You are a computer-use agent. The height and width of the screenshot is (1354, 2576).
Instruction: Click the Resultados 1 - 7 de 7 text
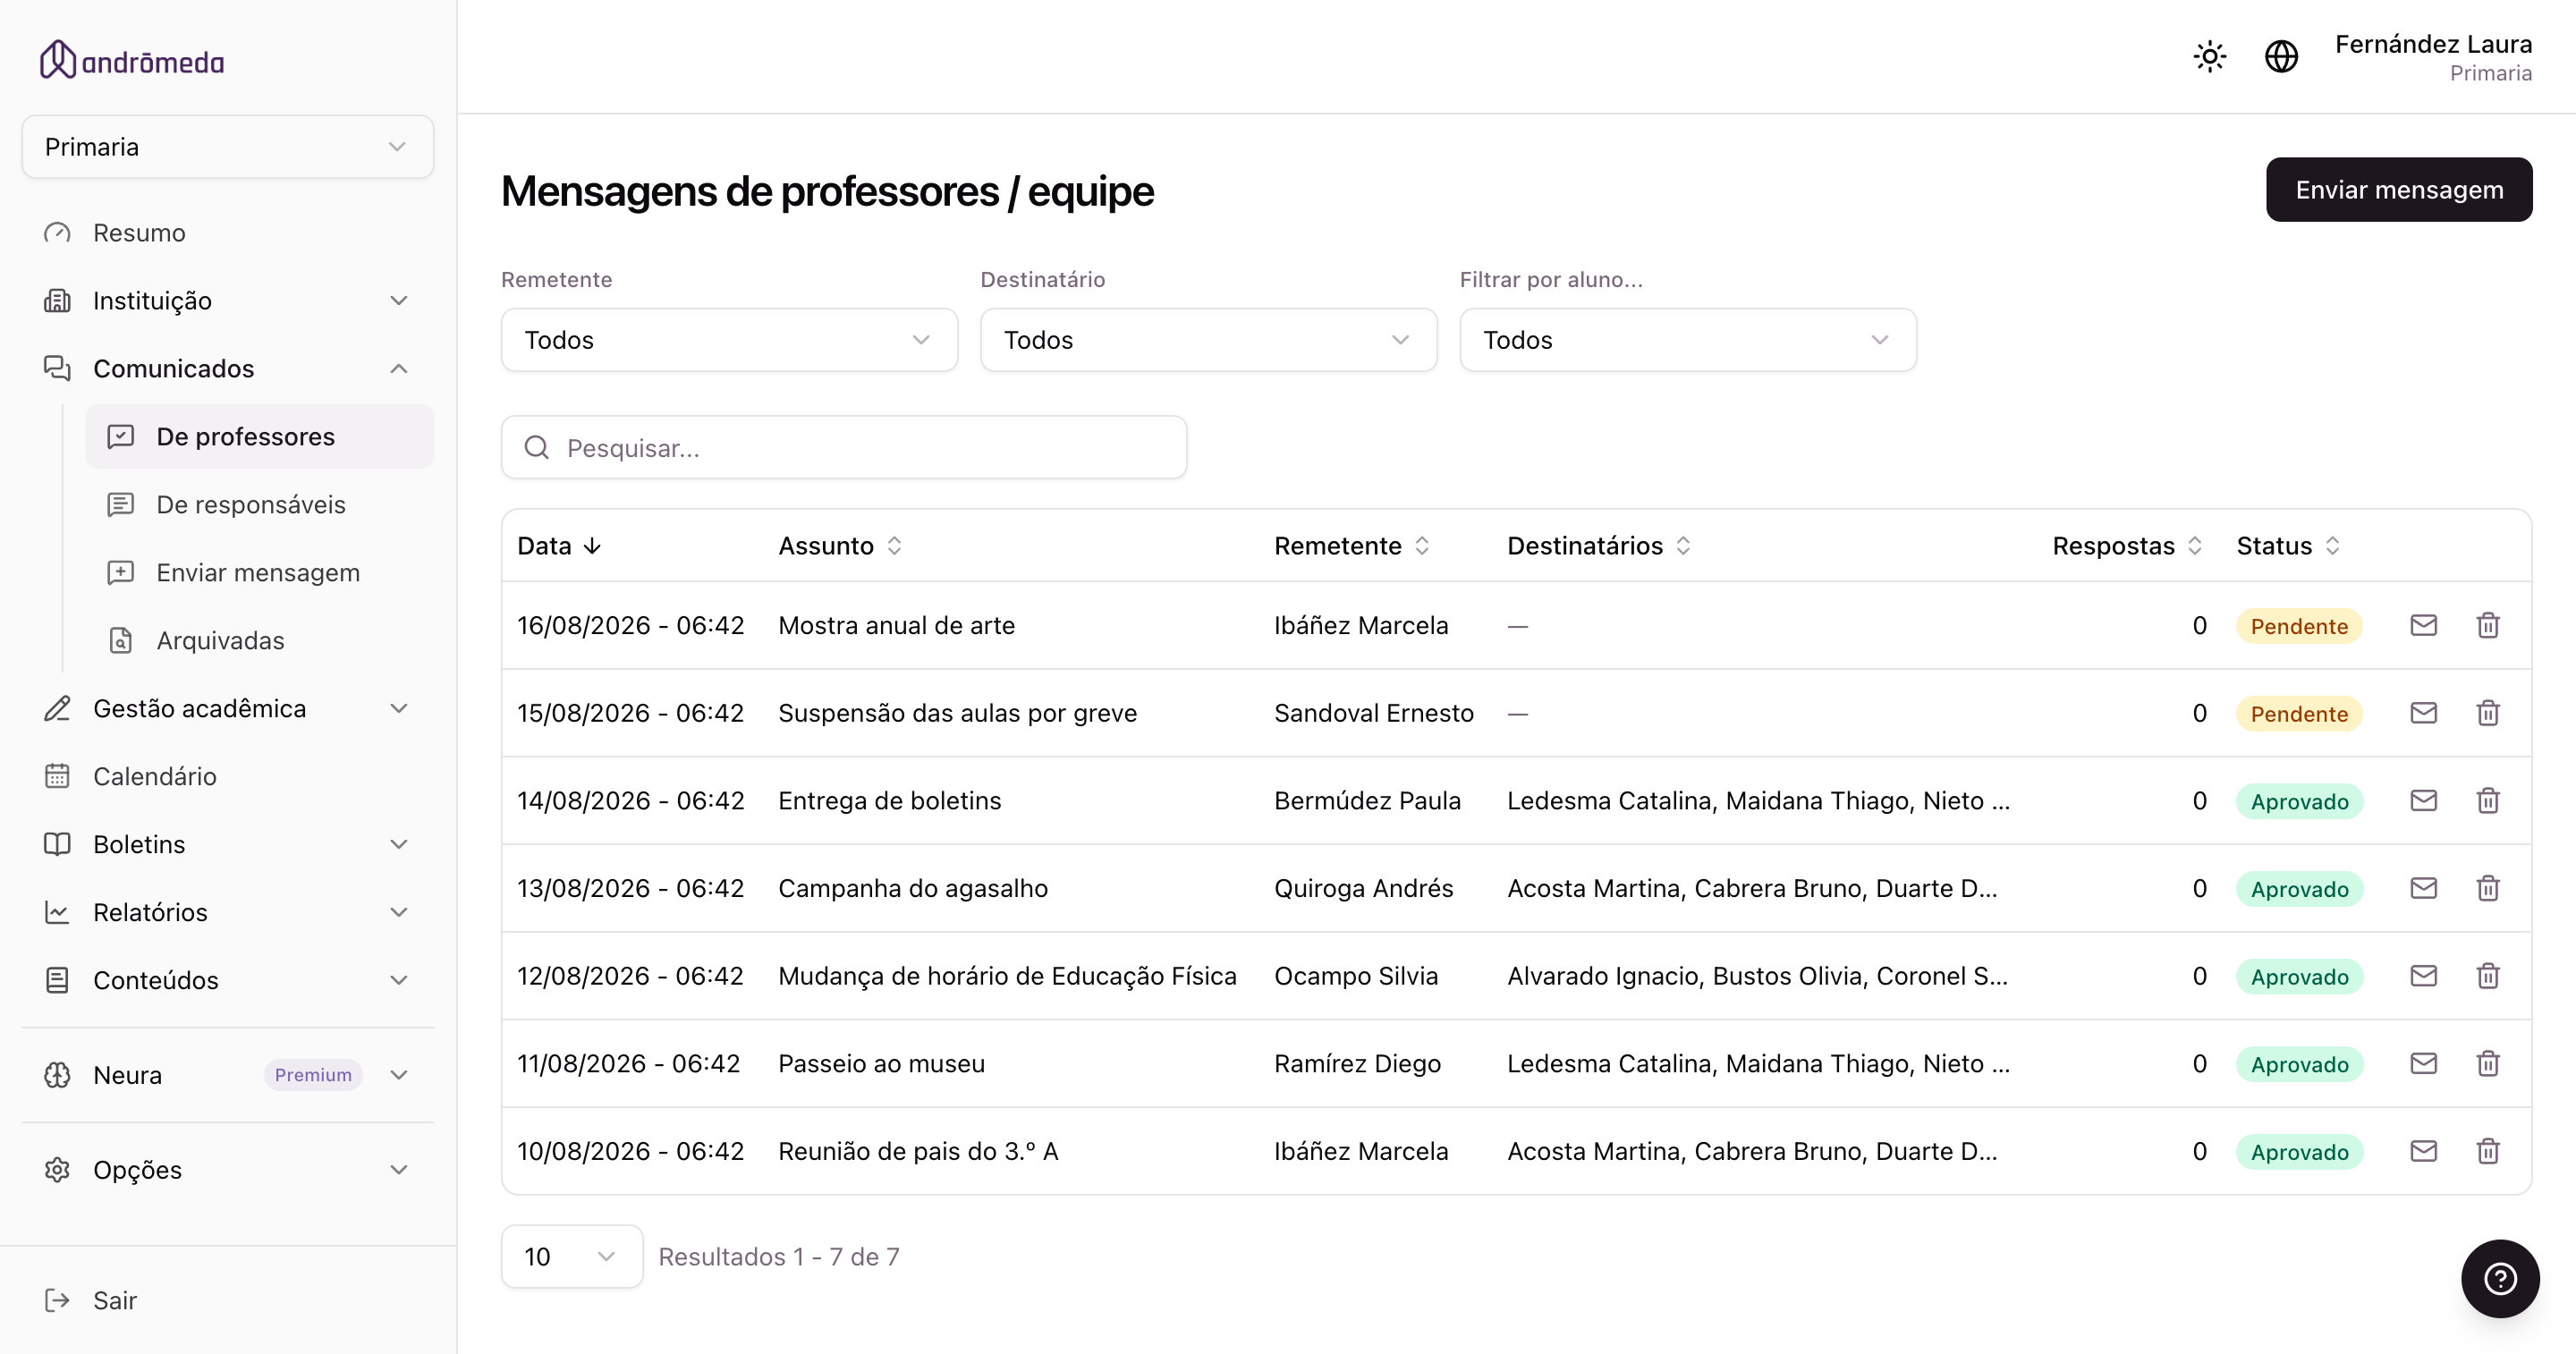[x=779, y=1256]
